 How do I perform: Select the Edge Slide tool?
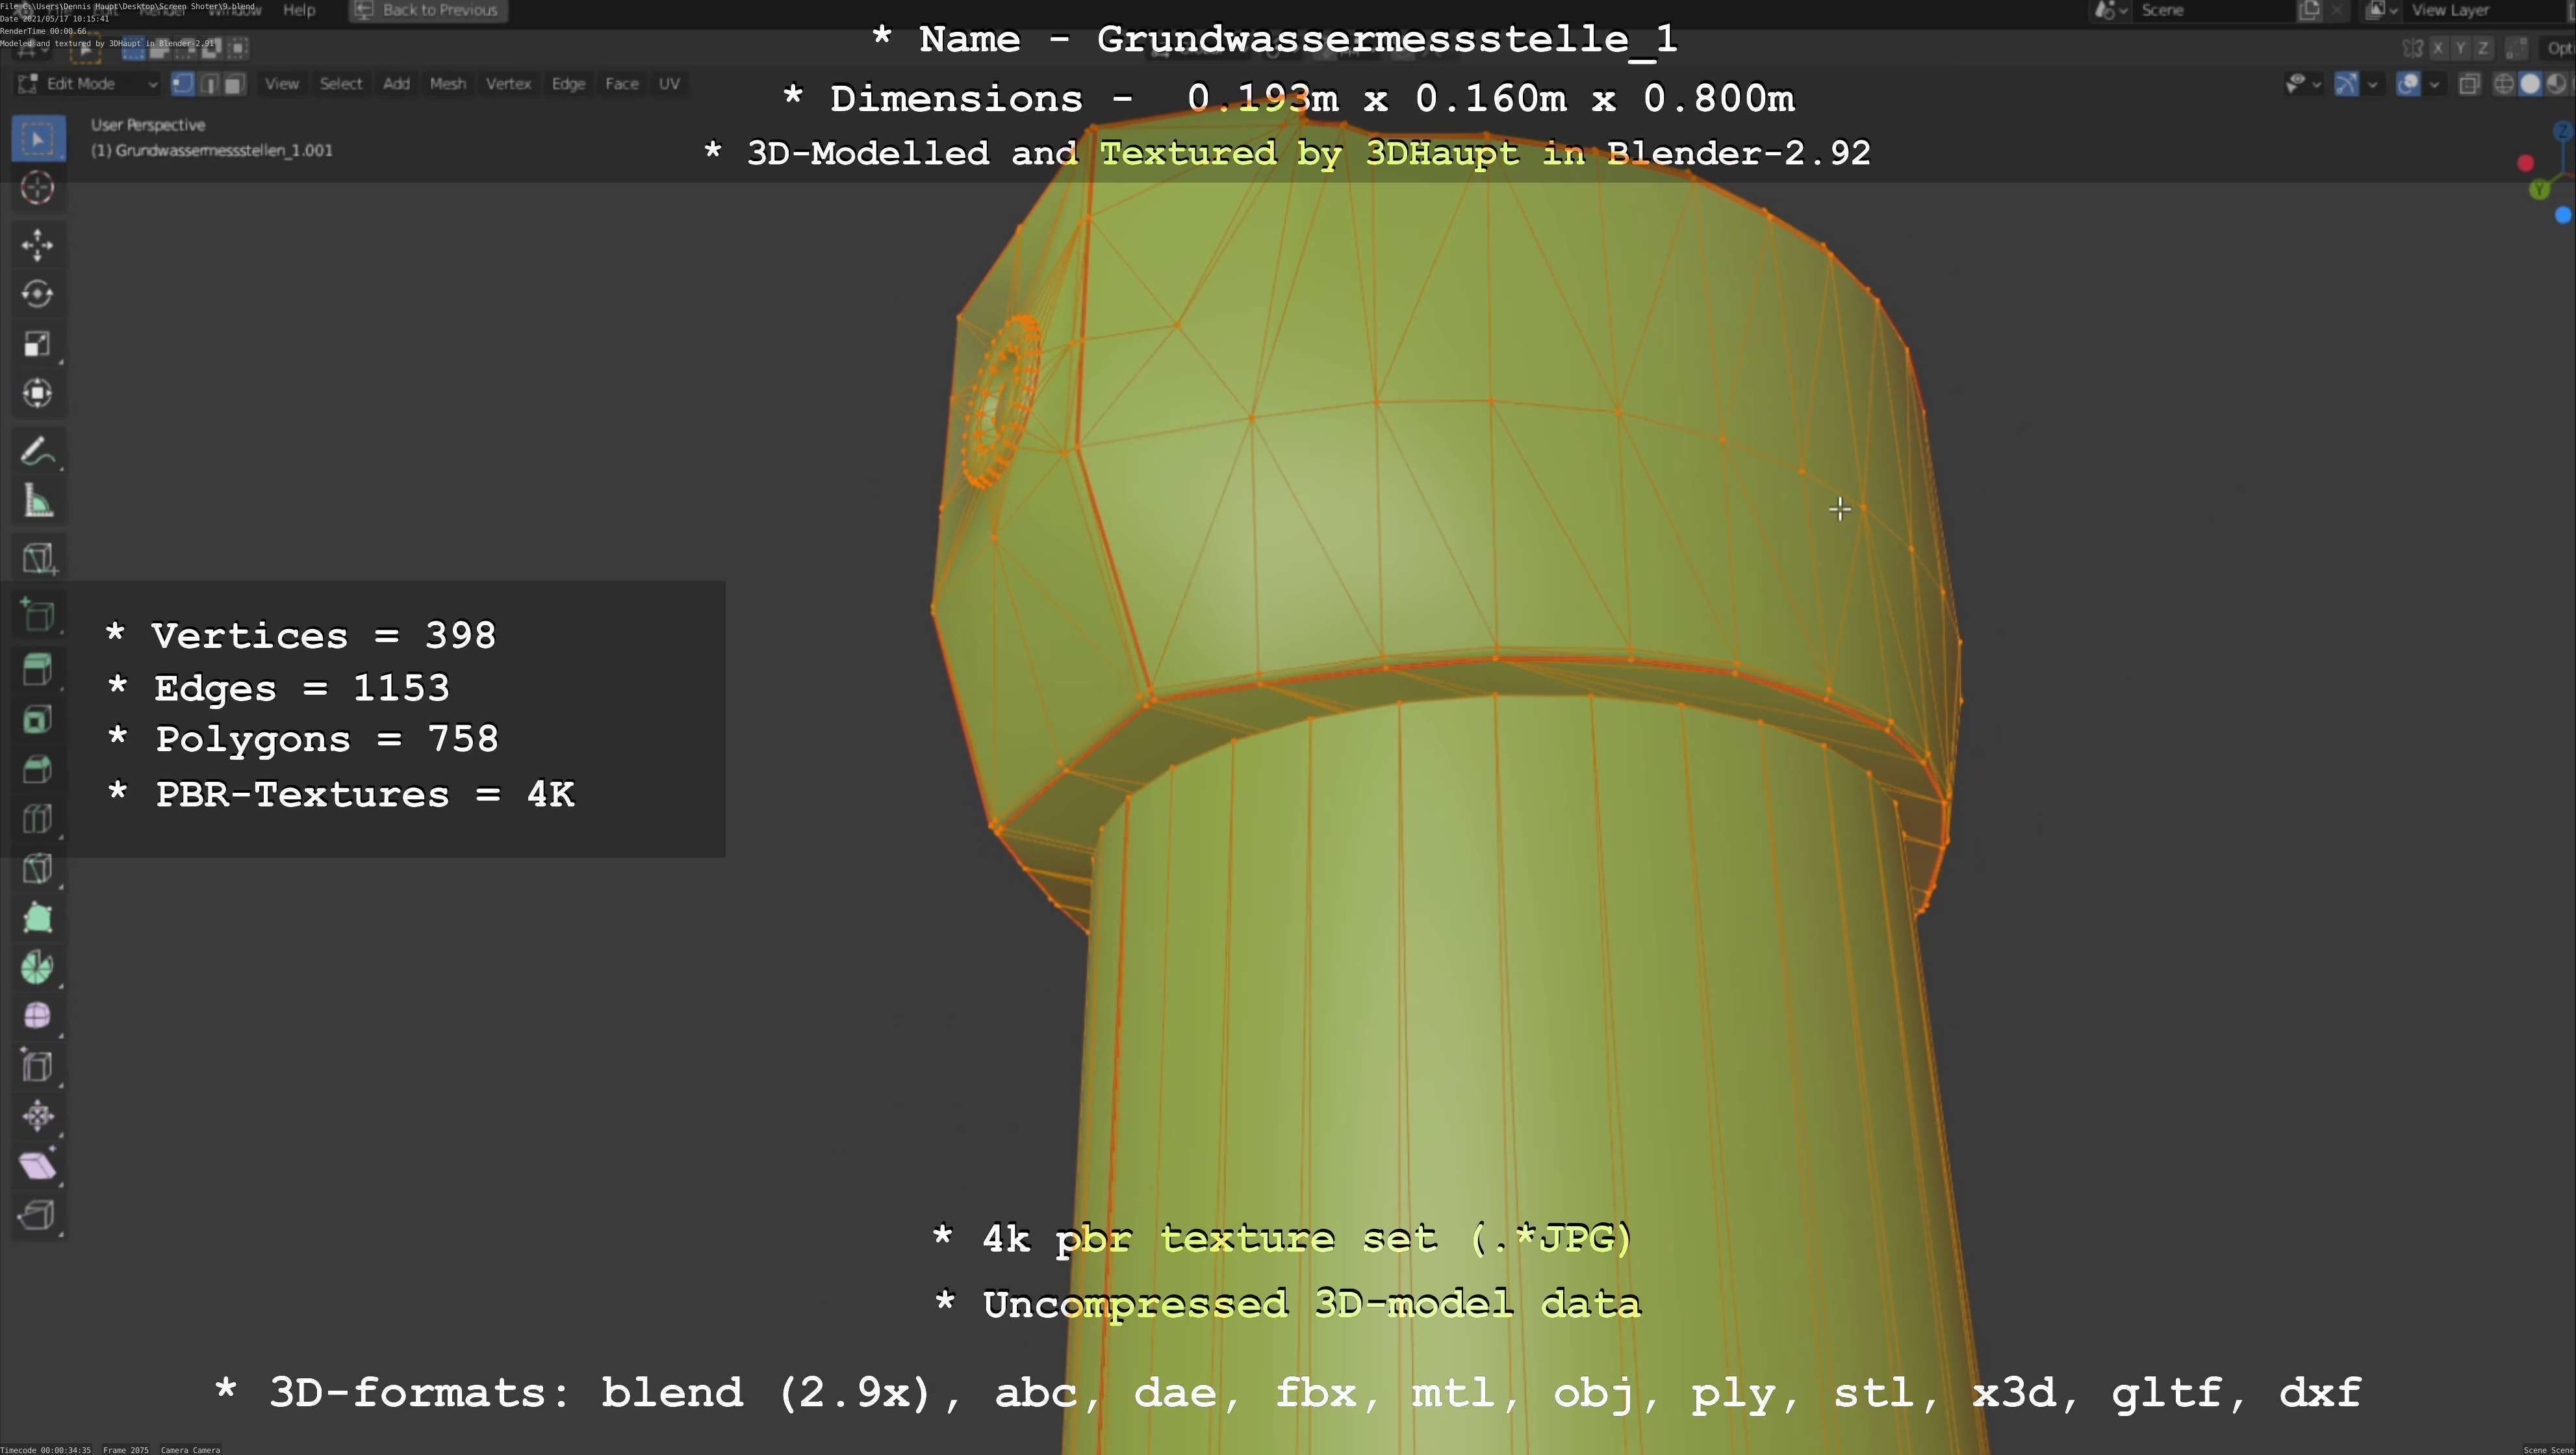point(38,1066)
